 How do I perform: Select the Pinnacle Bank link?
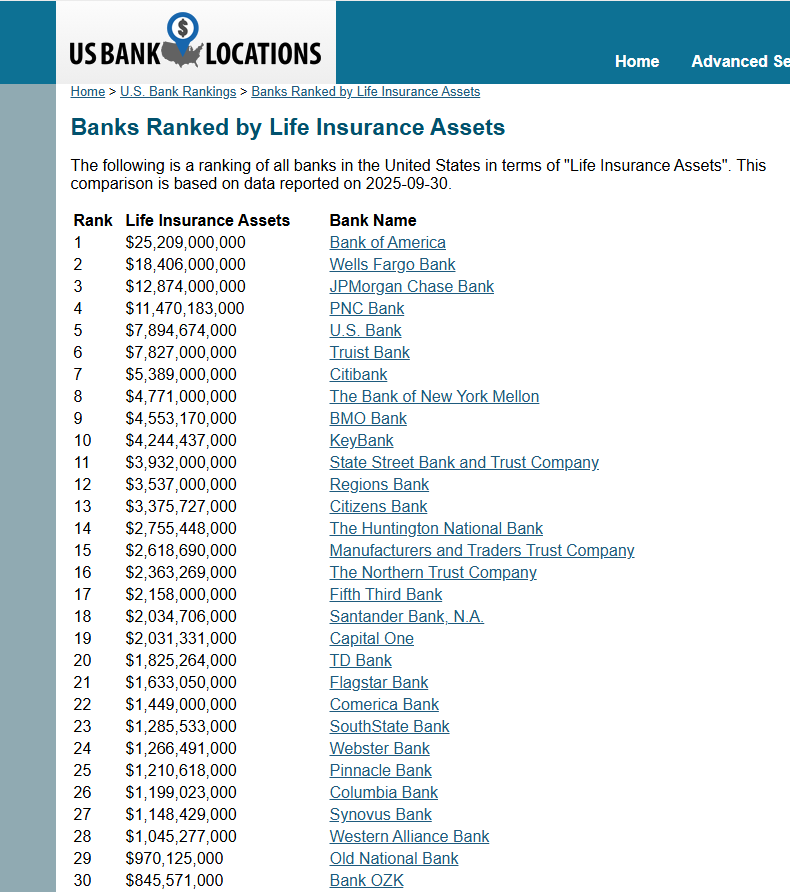coord(380,770)
